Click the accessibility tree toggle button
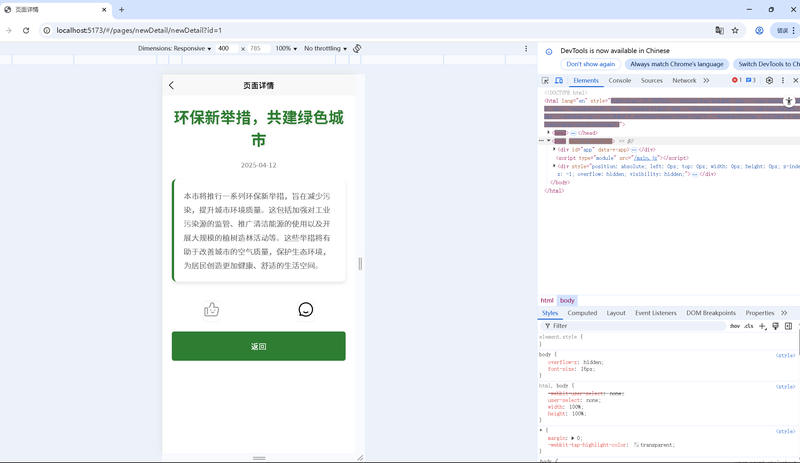 [x=789, y=101]
